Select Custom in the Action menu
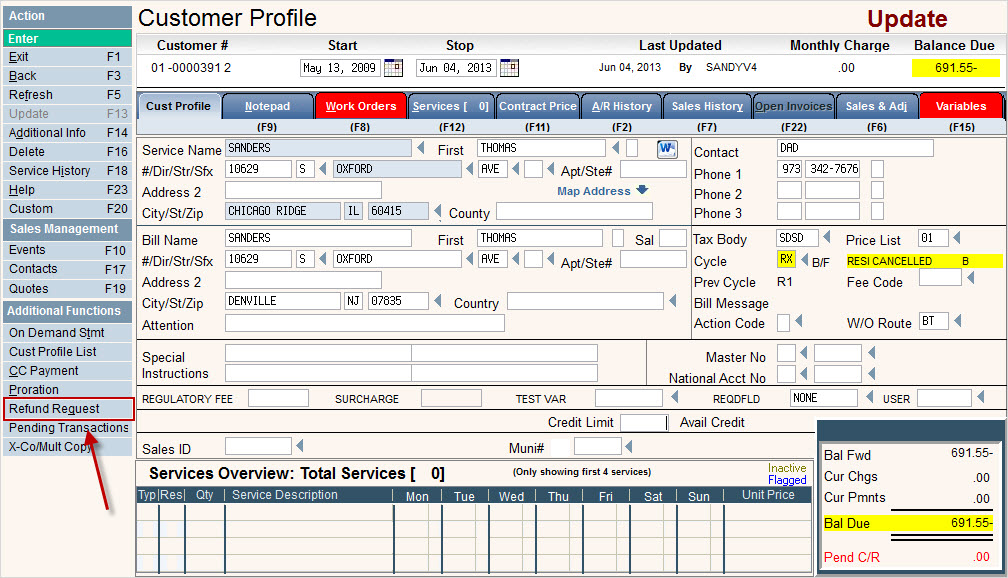 click(x=68, y=208)
